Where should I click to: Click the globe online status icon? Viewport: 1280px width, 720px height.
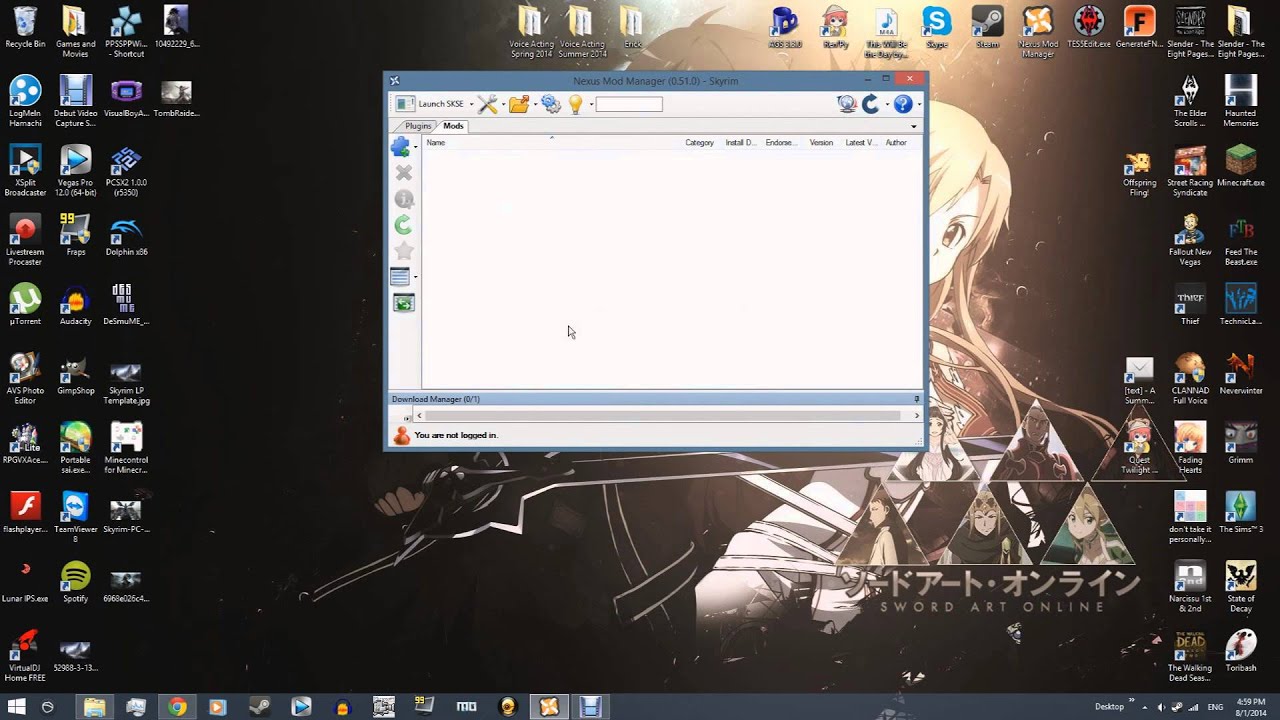coord(847,104)
